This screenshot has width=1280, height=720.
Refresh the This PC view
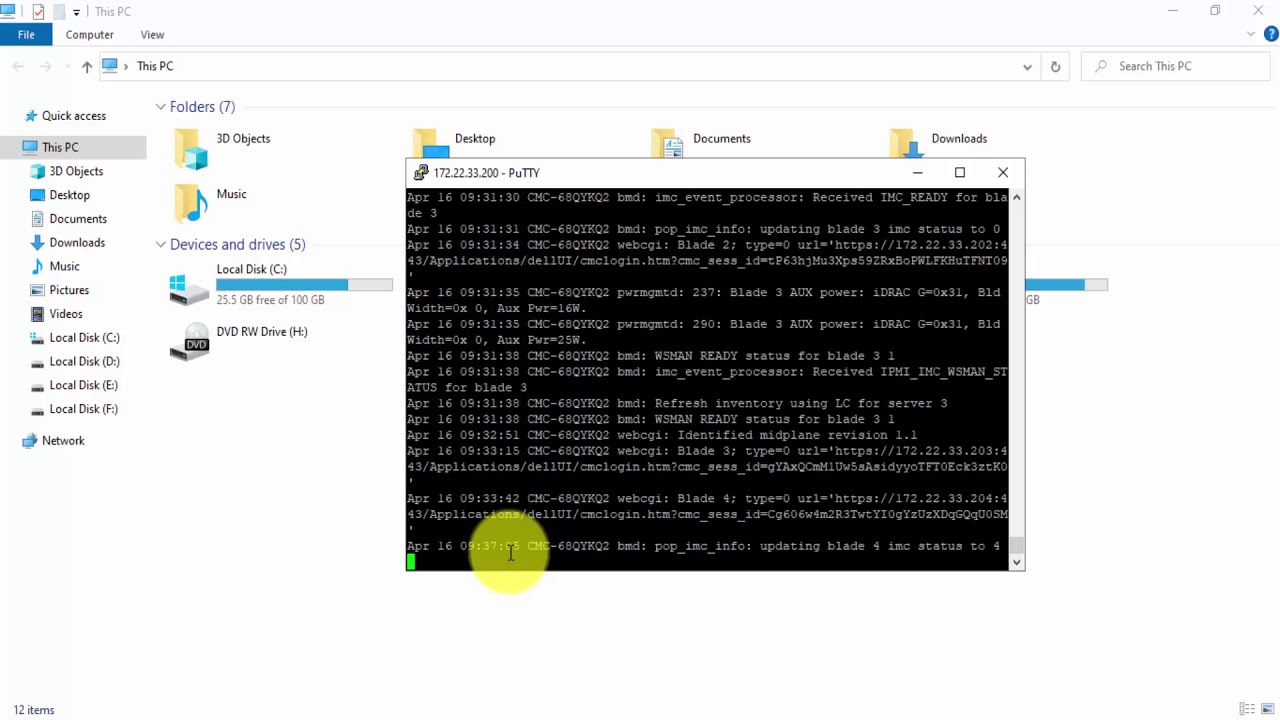(1055, 66)
